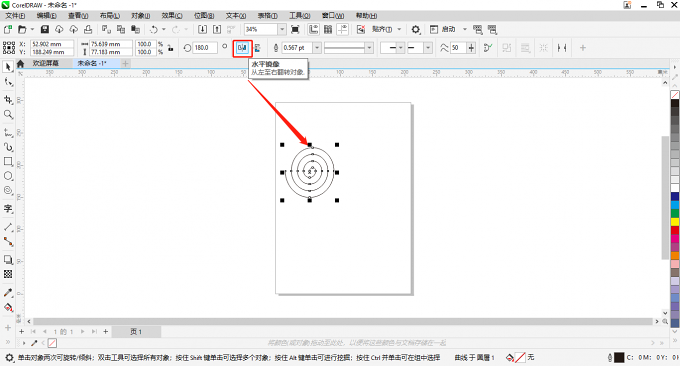Toggle show guidelines button
Viewport: 680px width, 366px height.
(x=343, y=29)
